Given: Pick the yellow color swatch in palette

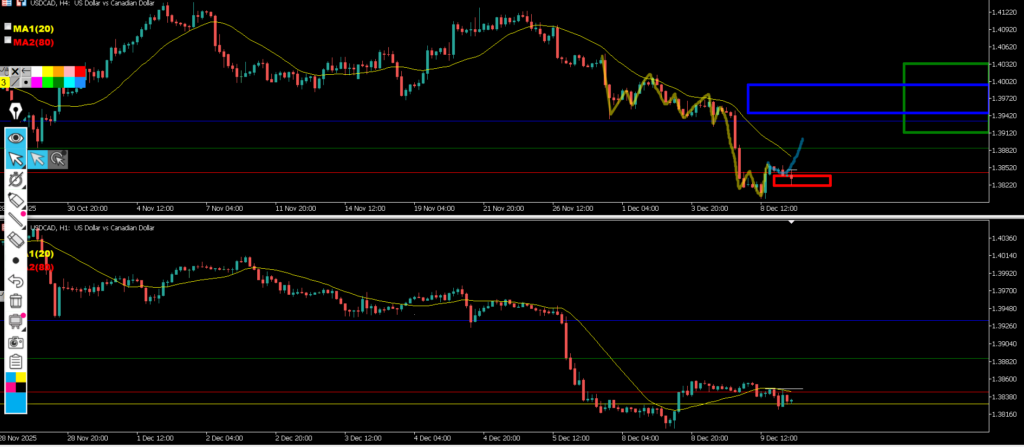Looking at the screenshot, I should 47,71.
